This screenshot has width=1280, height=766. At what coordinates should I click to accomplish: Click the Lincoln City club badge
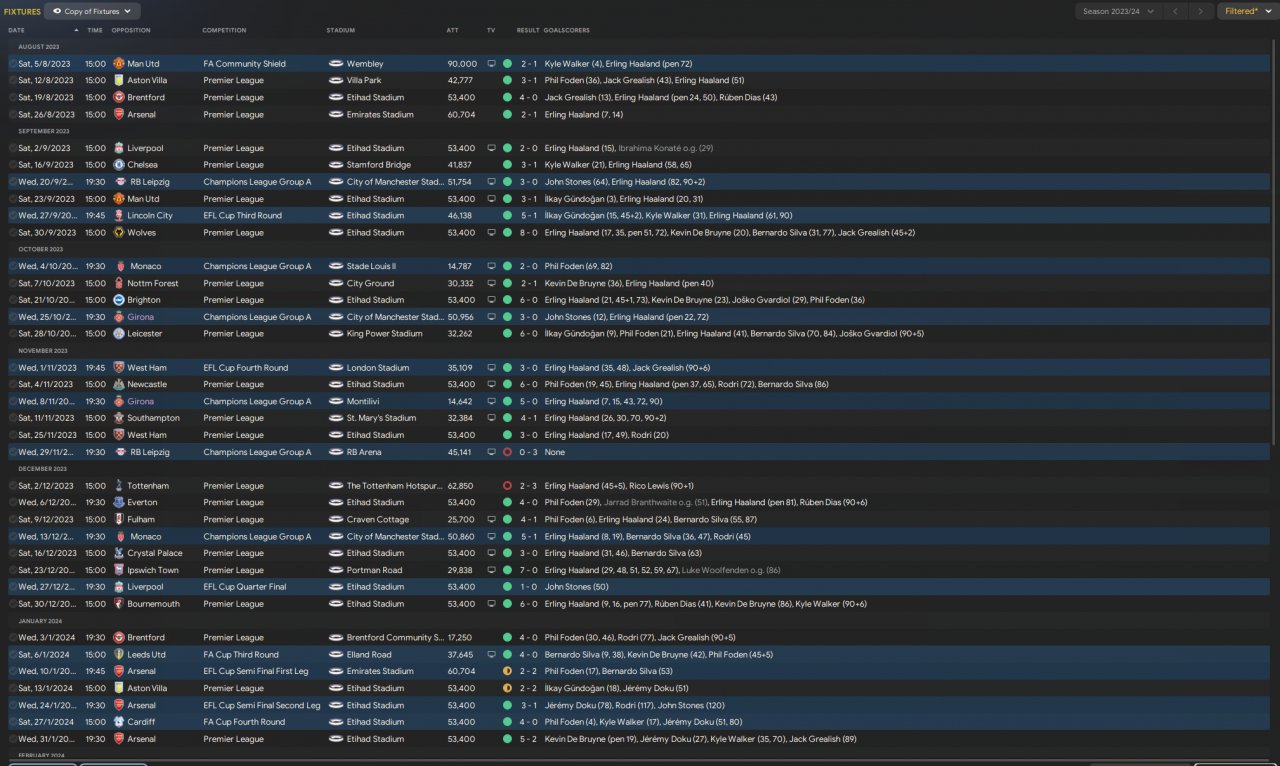tap(119, 216)
